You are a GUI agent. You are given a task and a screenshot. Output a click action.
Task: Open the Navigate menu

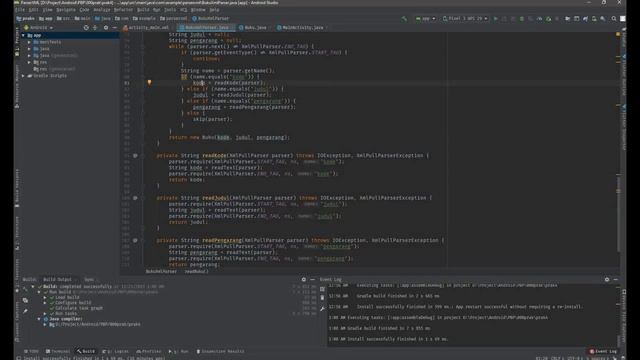pos(66,10)
